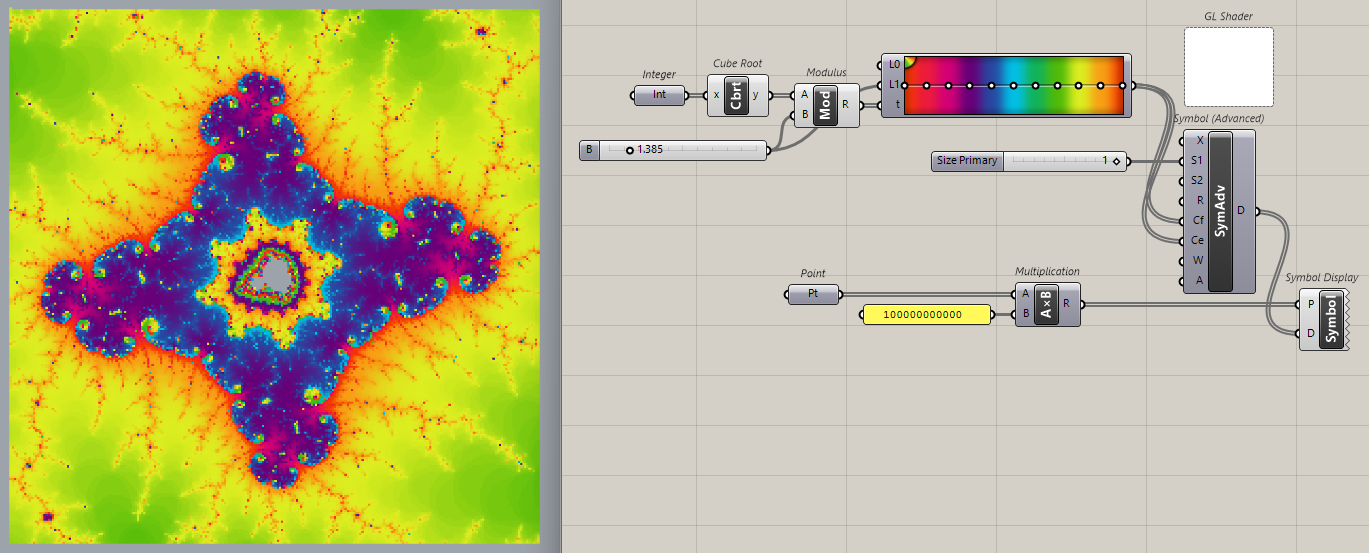
Task: Click the gradient preset corner icon
Action: (x=910, y=61)
